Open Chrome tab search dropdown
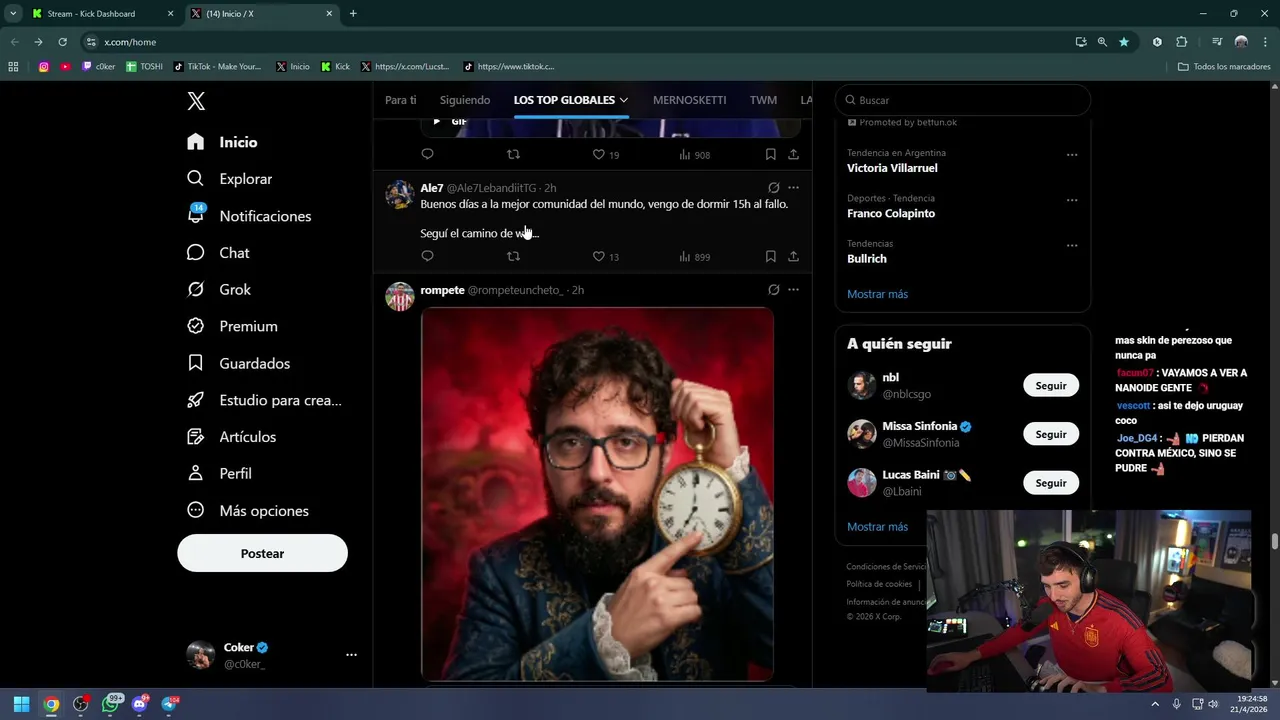This screenshot has height=720, width=1280. coord(13,13)
